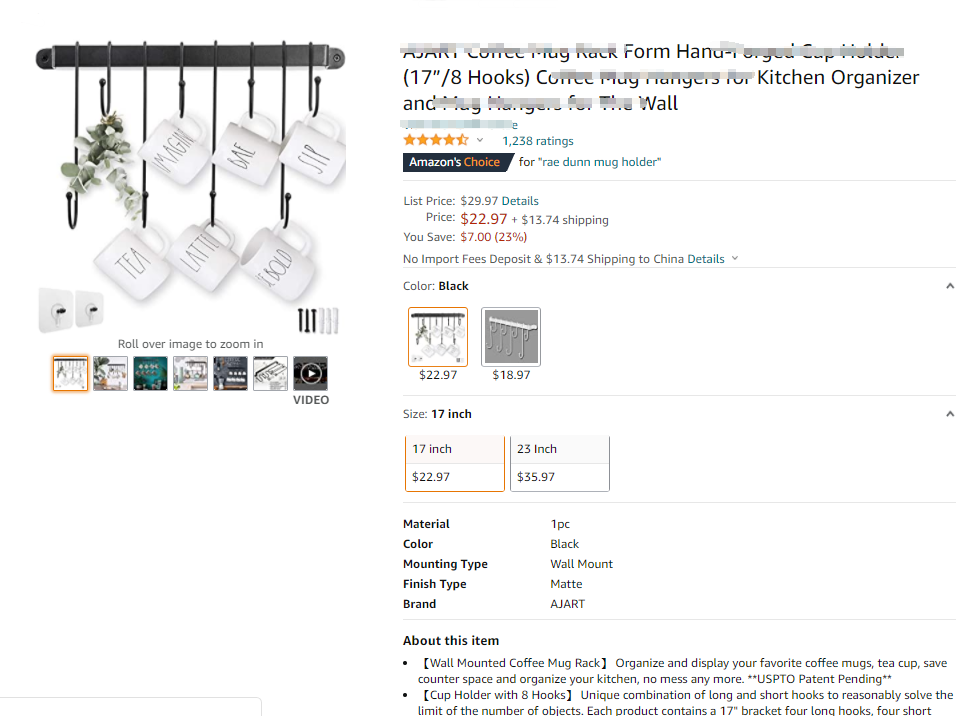Screen dimensions: 956x716
Task: Open the rating dropdown arrow beside stars
Action: click(480, 141)
